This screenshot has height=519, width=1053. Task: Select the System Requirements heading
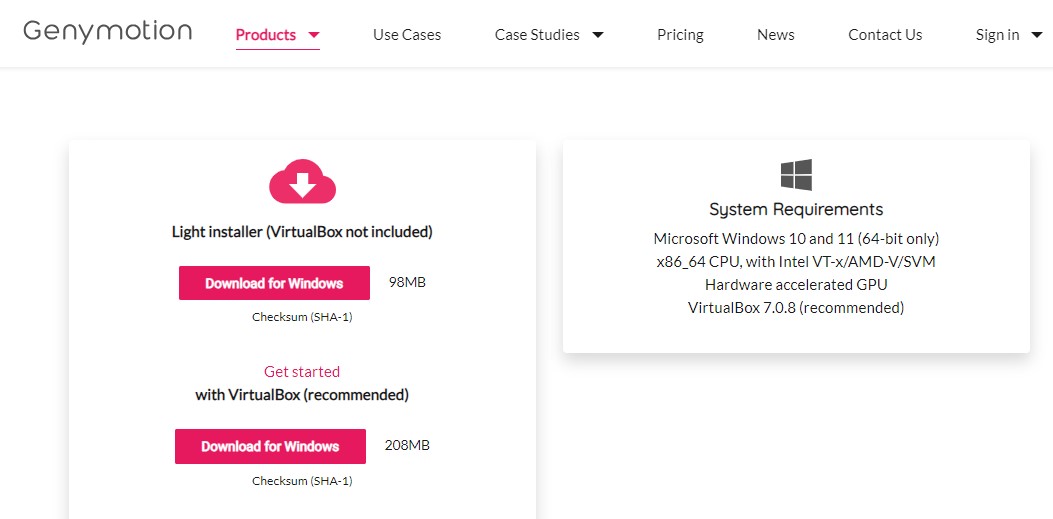pyautogui.click(x=796, y=209)
